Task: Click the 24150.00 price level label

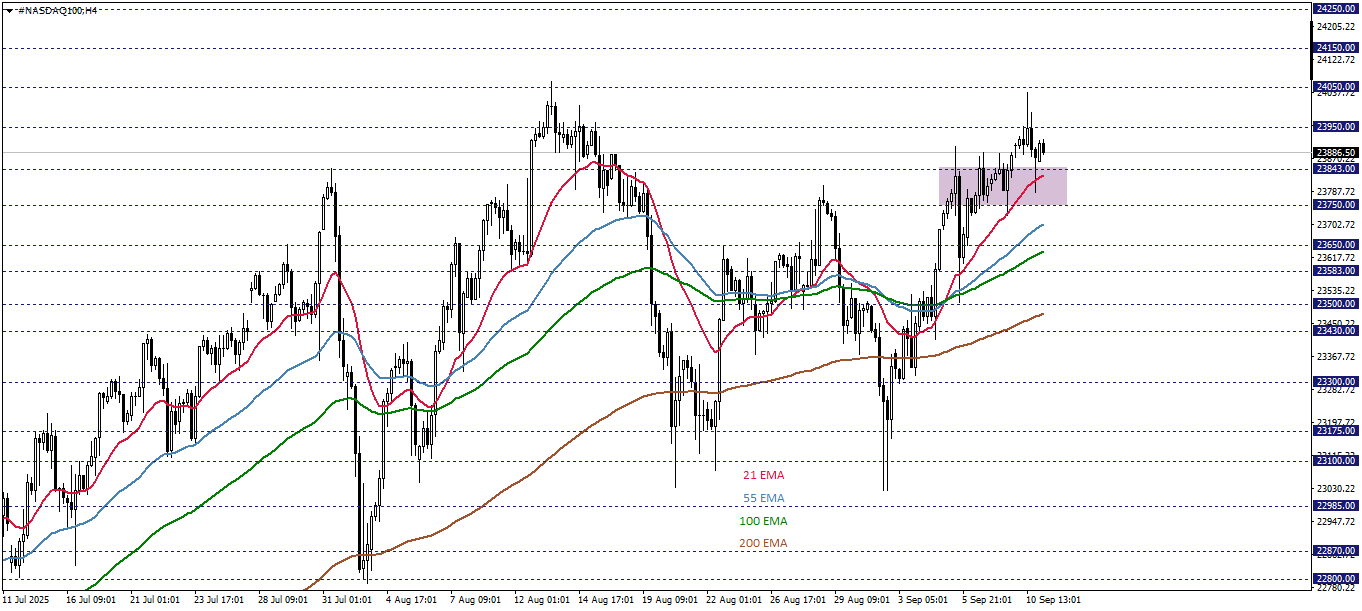Action: coord(1336,48)
